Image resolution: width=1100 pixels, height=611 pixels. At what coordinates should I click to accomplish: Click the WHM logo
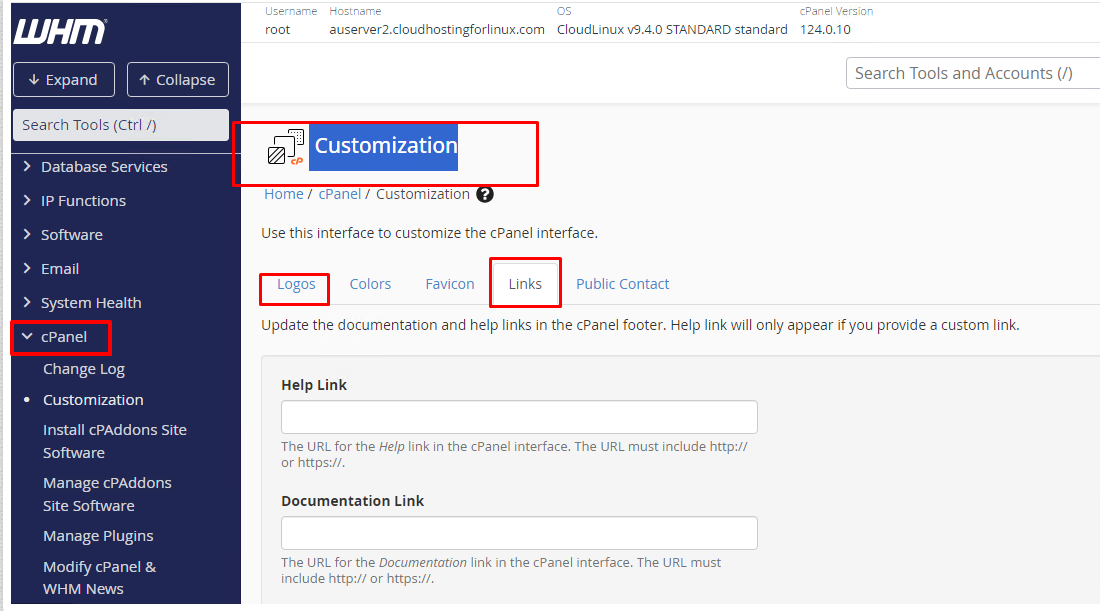coord(60,32)
